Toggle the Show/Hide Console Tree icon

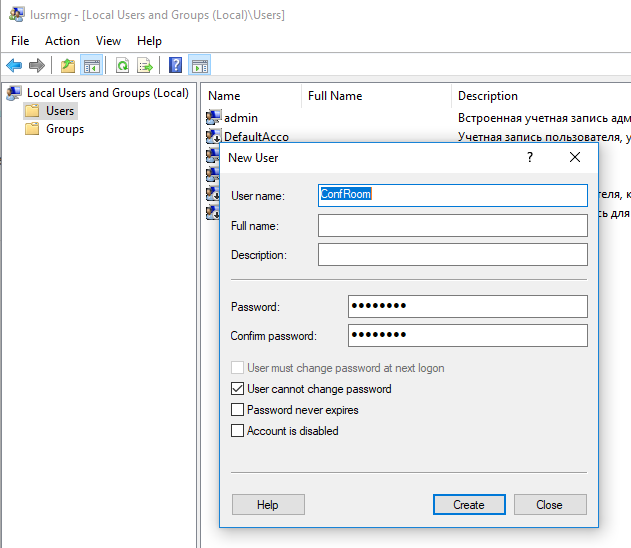(x=92, y=65)
